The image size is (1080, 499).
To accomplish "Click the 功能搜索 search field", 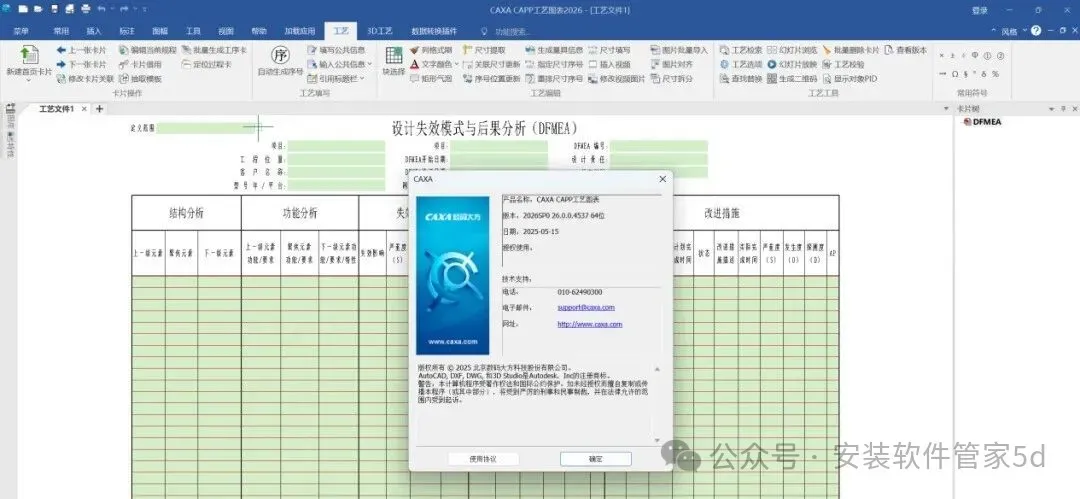I will [x=512, y=32].
